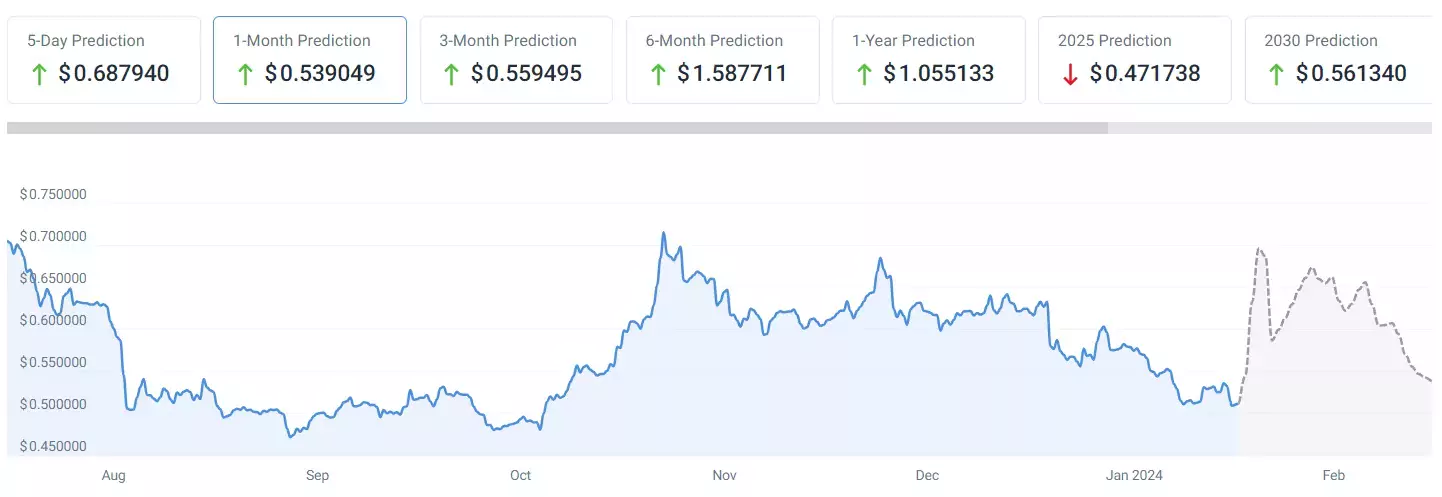1442x497 pixels.
Task: Click the Jan 2024 label on timeline
Action: pyautogui.click(x=1132, y=476)
